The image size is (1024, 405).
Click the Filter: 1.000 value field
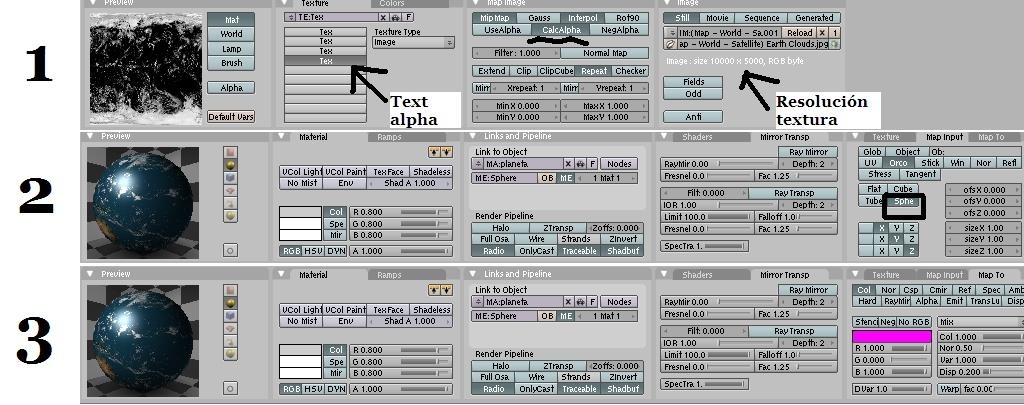tap(516, 53)
